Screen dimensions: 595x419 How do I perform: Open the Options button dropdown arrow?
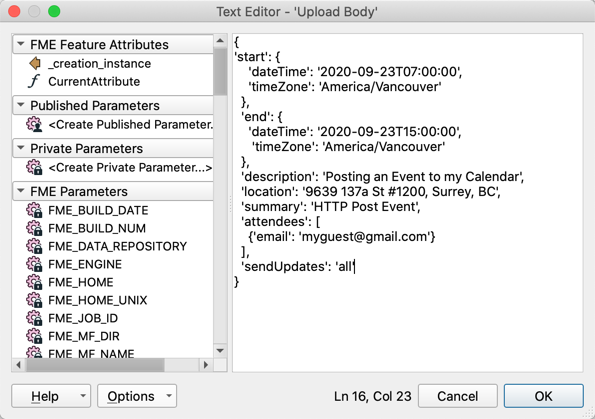[x=169, y=396]
